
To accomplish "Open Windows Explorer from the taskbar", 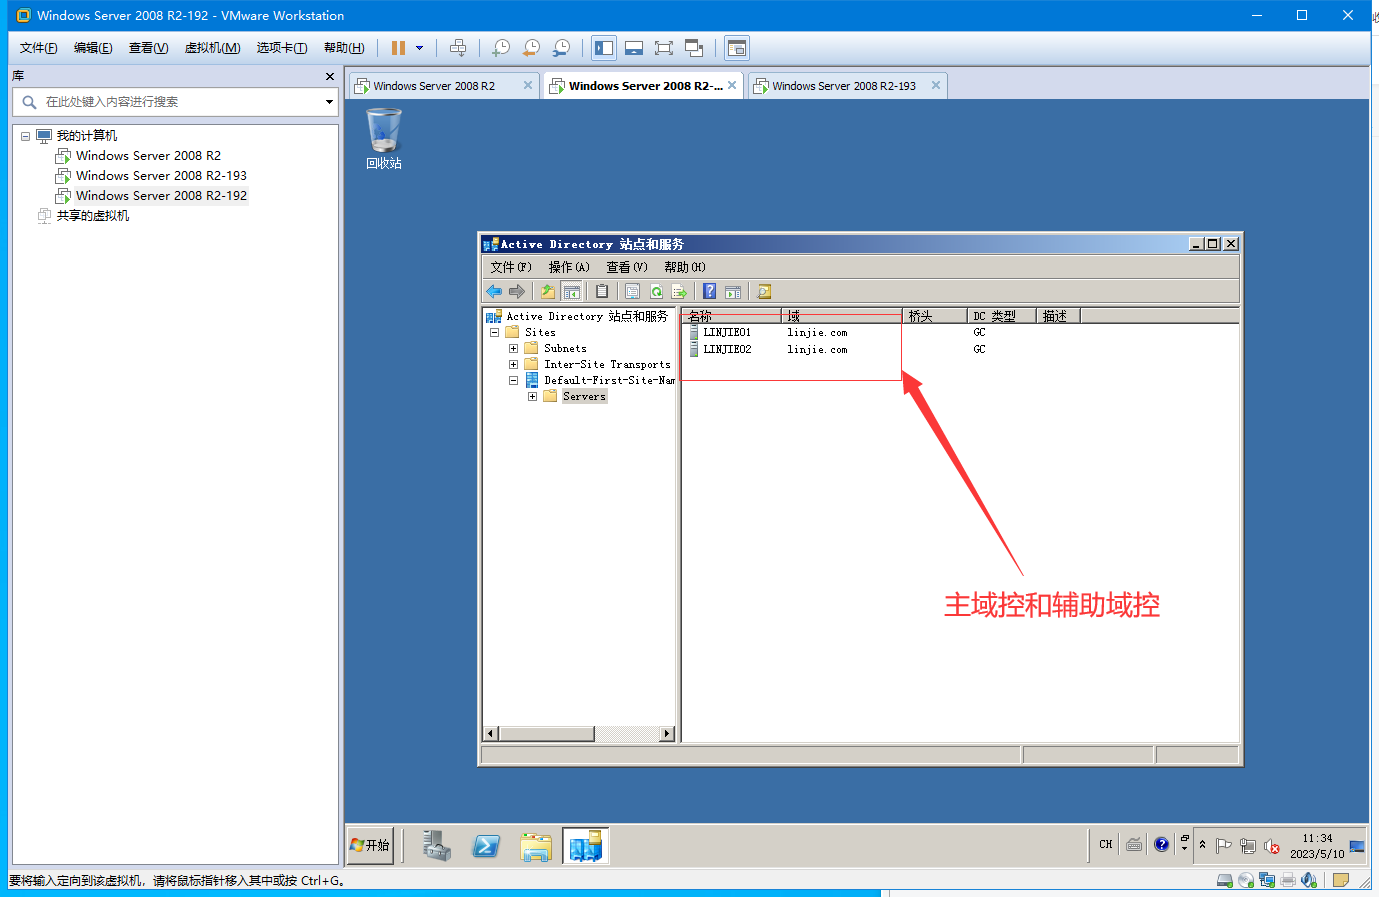I will tap(536, 846).
